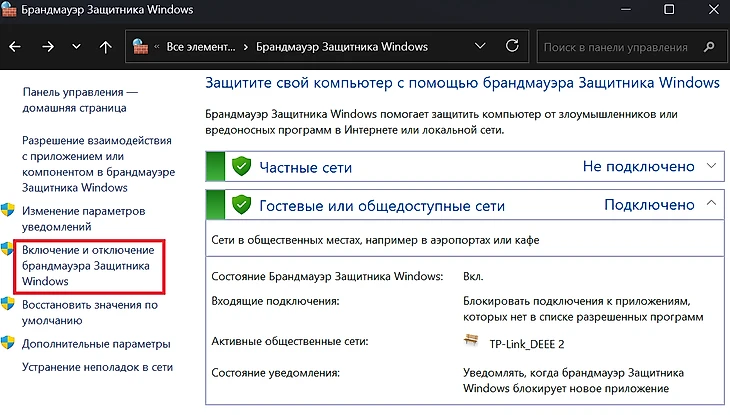Screen dimensions: 730x415
Task: Click the bench icon next to TP-Link_DEEE 2
Action: click(471, 340)
